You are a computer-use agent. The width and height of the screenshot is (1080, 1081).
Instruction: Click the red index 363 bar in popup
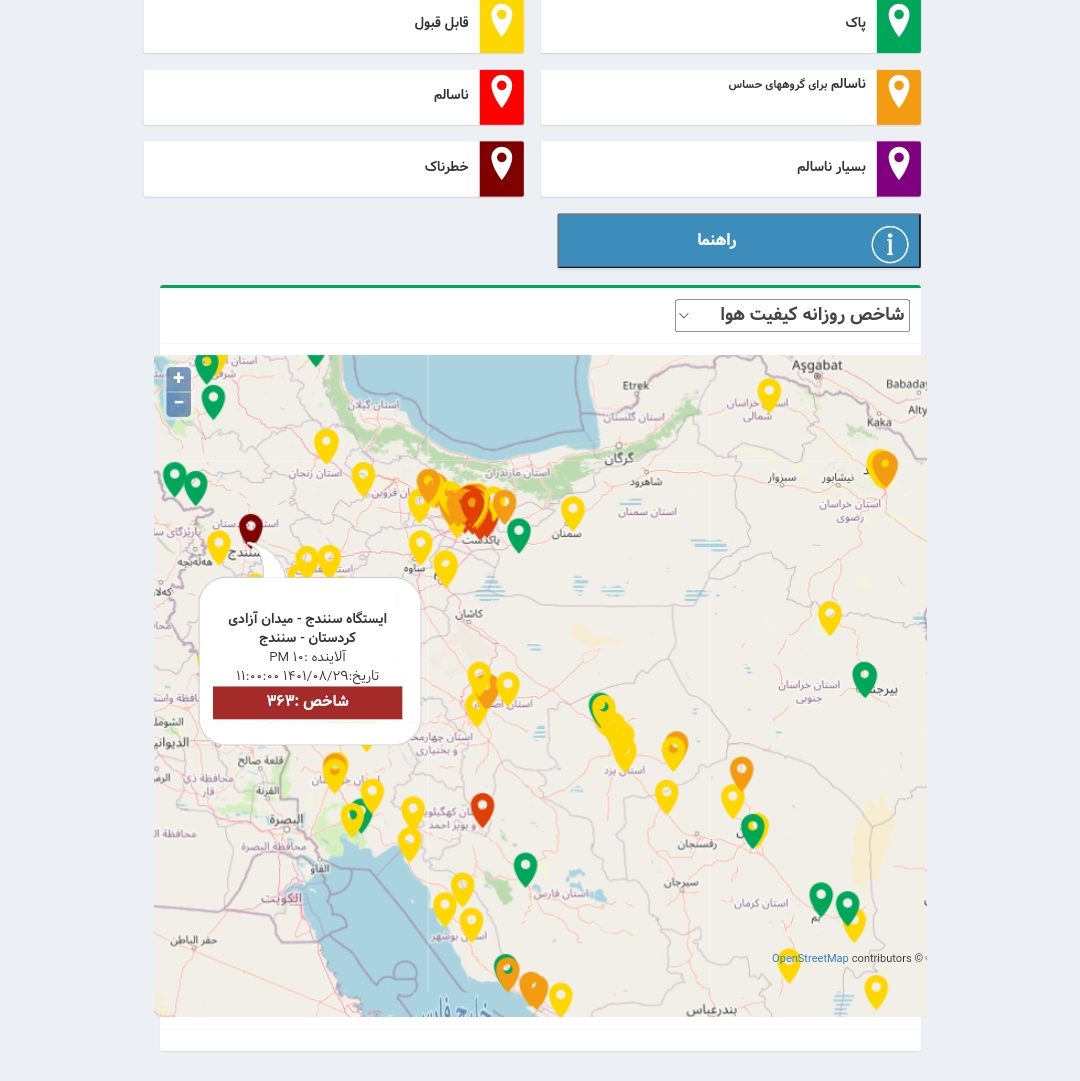(x=307, y=702)
